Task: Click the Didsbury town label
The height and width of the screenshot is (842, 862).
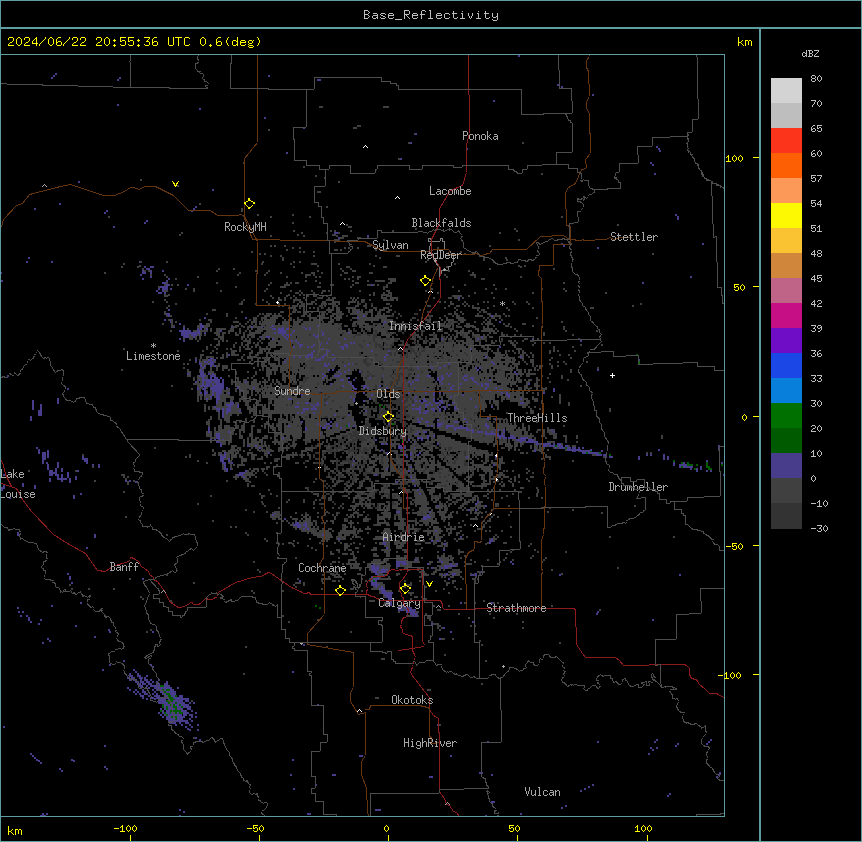Action: [x=383, y=431]
